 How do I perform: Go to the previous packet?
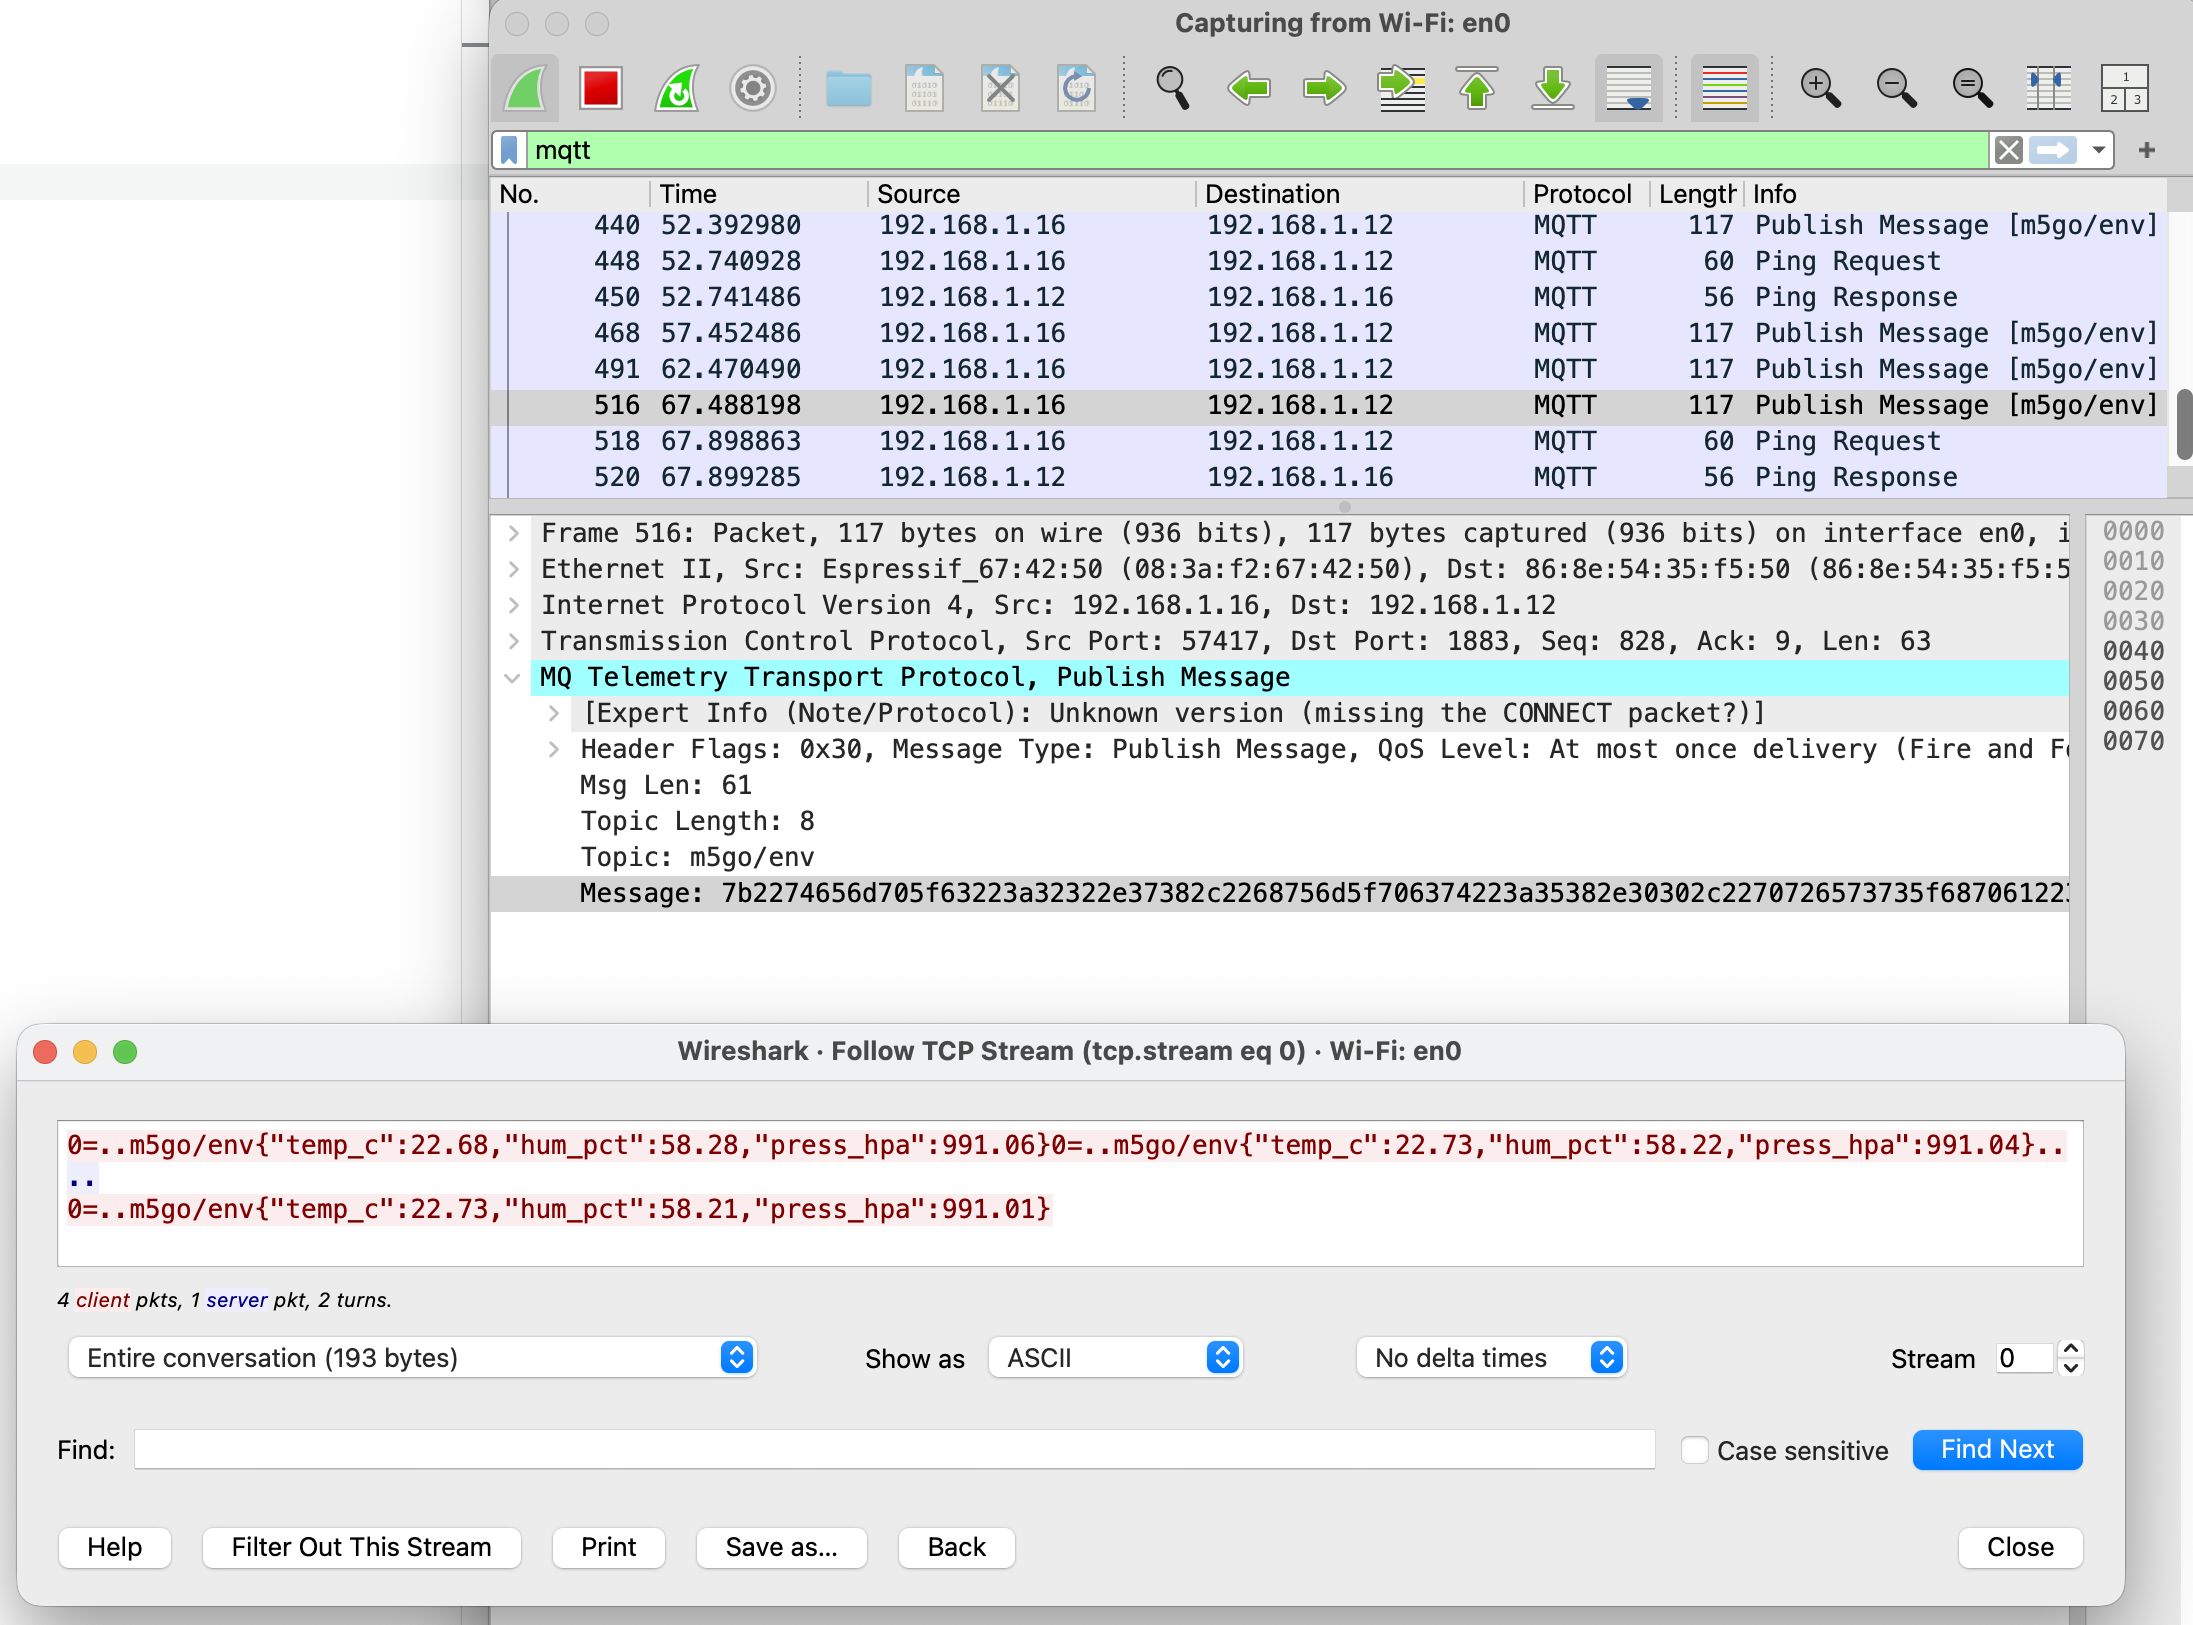(1247, 88)
